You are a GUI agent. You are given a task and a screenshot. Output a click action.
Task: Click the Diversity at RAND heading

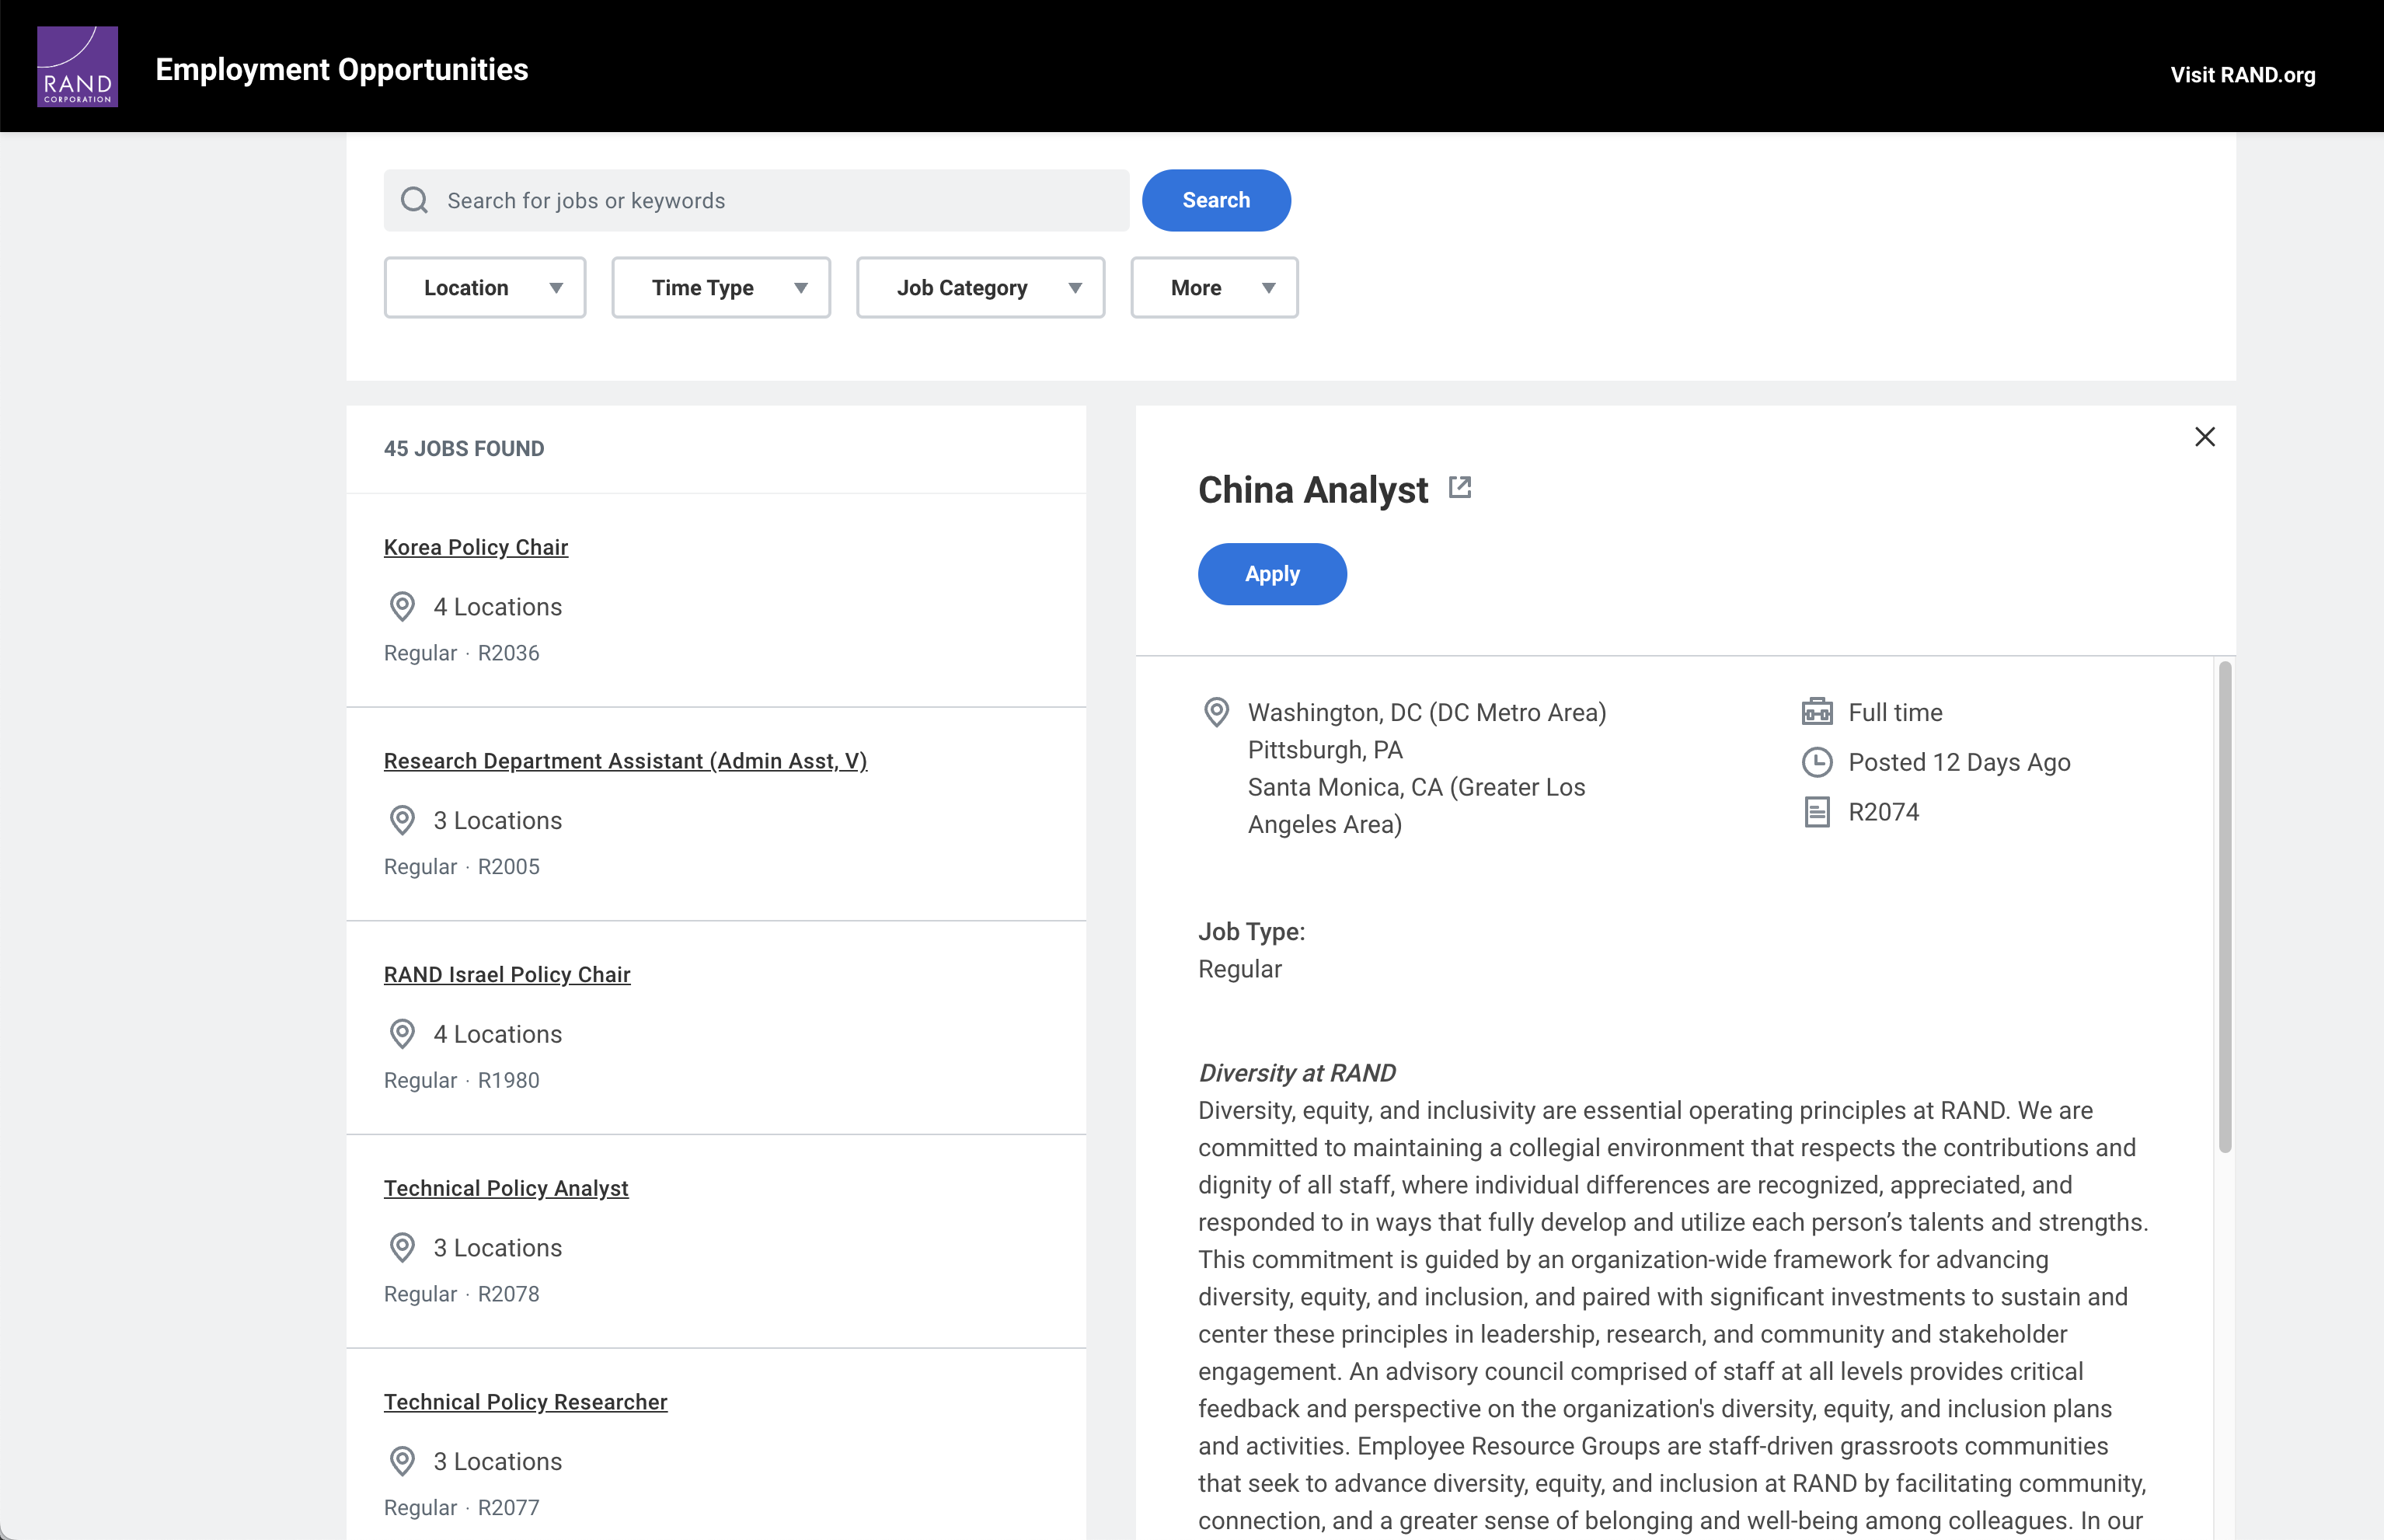pyautogui.click(x=1297, y=1073)
